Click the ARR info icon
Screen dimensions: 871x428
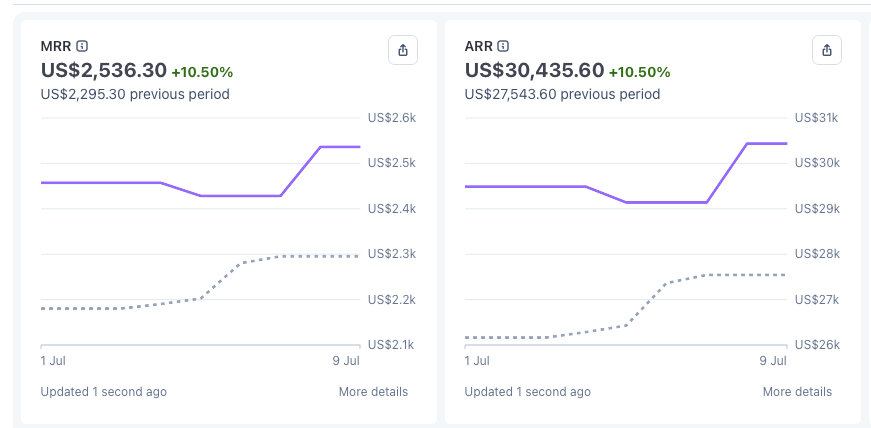pyautogui.click(x=503, y=46)
